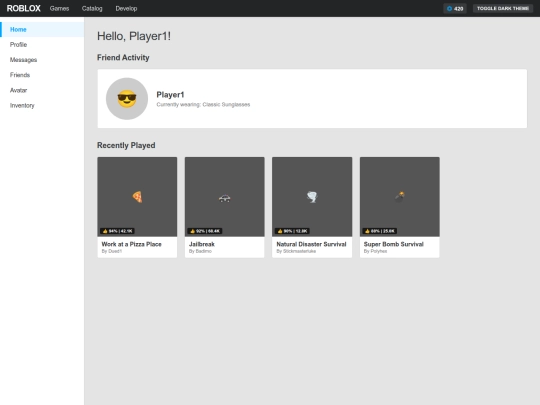Click the tornado icon on Natural Disaster Survival
Screen dimensions: 540x405
click(312, 197)
